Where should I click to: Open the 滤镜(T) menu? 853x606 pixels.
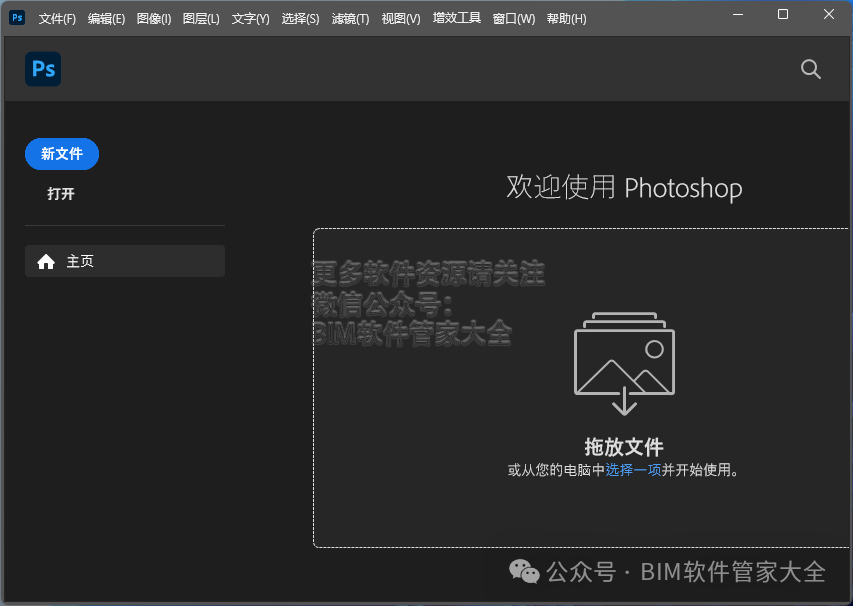(350, 19)
